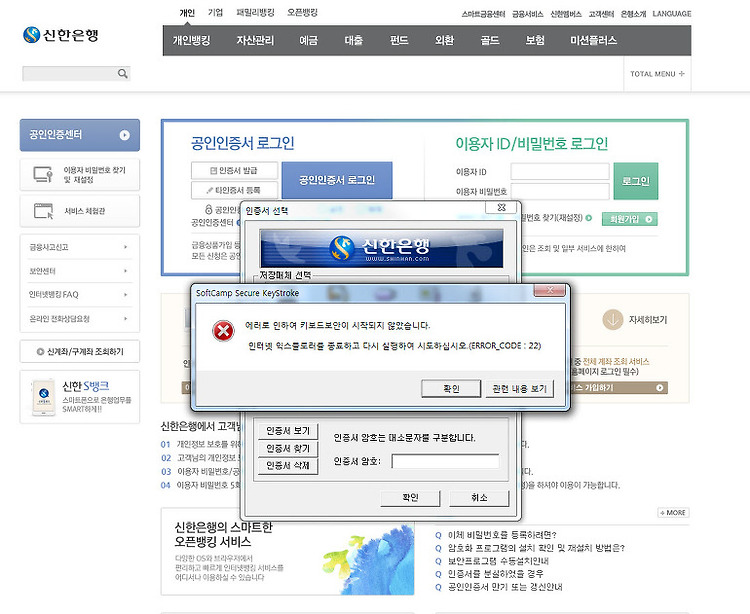This screenshot has width=750, height=614.
Task: Open the 개인 top tab
Action: 187,13
